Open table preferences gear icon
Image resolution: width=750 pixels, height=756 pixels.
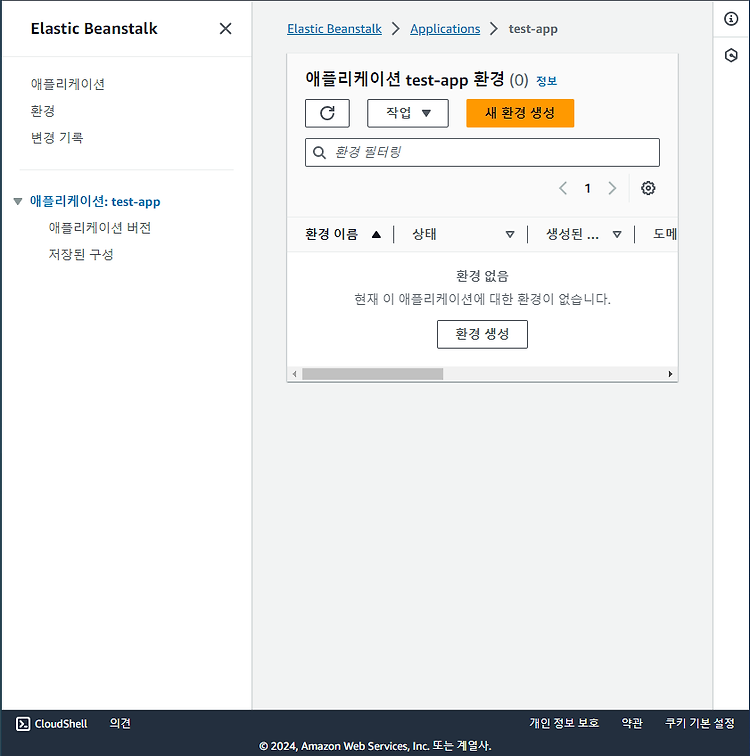tap(648, 188)
